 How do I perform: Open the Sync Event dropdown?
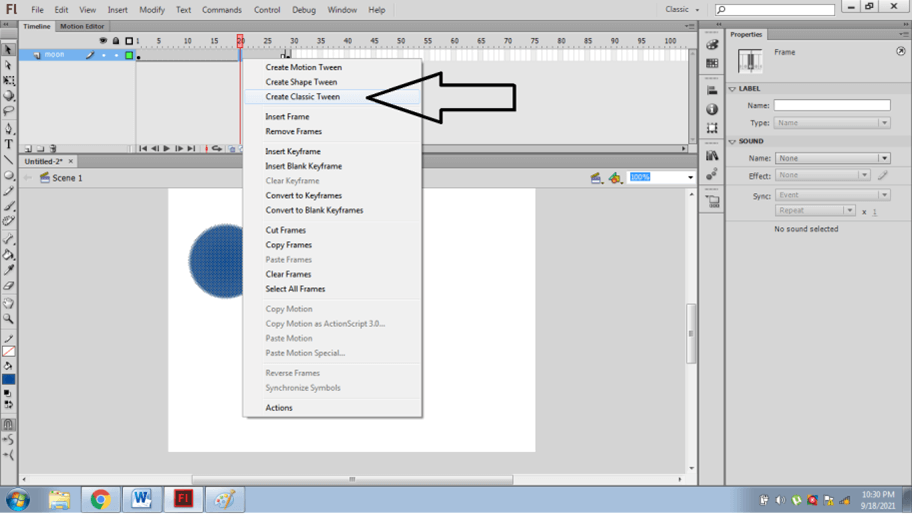[832, 195]
